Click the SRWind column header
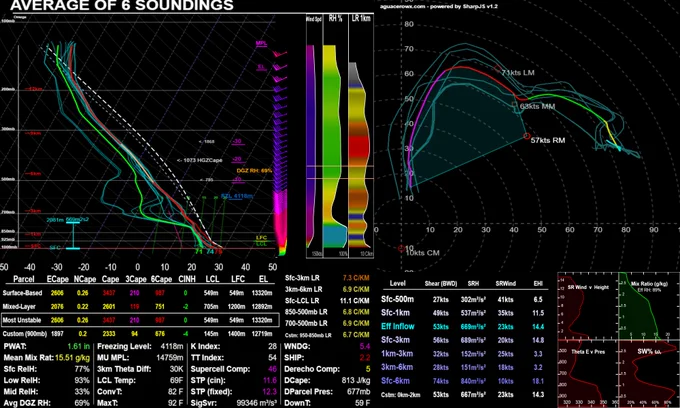 (506, 284)
